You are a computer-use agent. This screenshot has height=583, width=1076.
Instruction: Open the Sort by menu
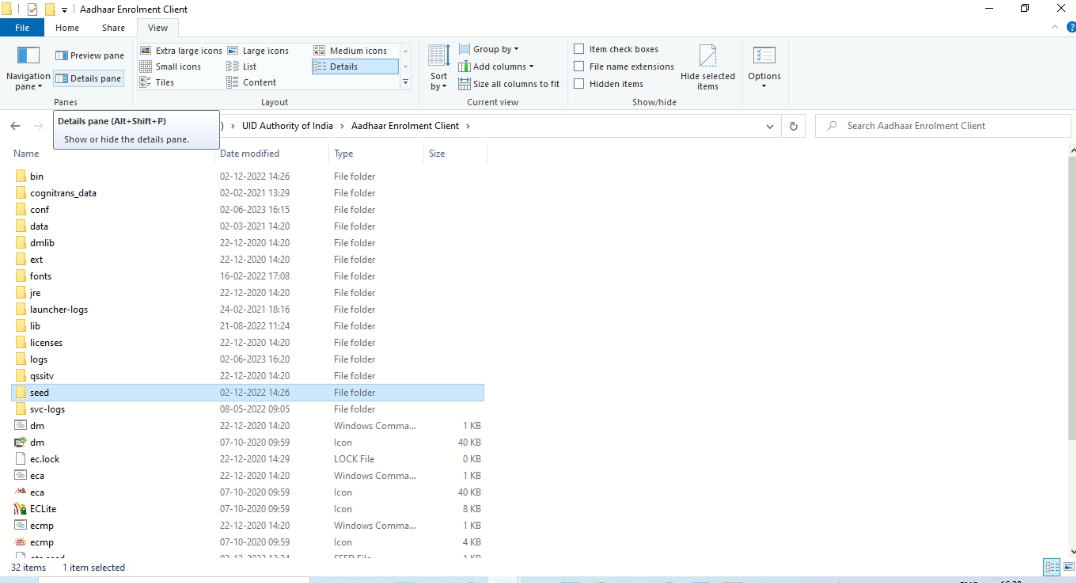click(438, 67)
